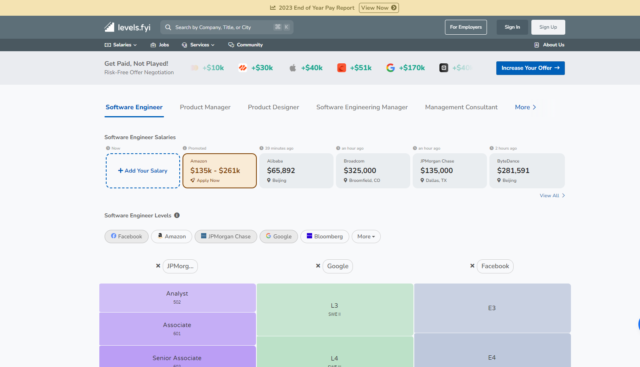640x367 pixels.
Task: Click the search by company input field
Action: click(227, 27)
